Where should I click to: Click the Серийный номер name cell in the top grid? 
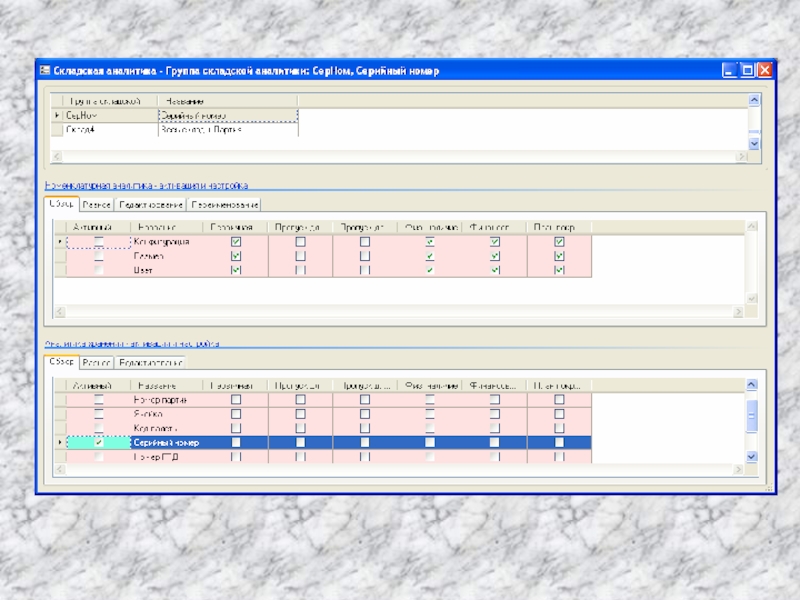point(228,115)
